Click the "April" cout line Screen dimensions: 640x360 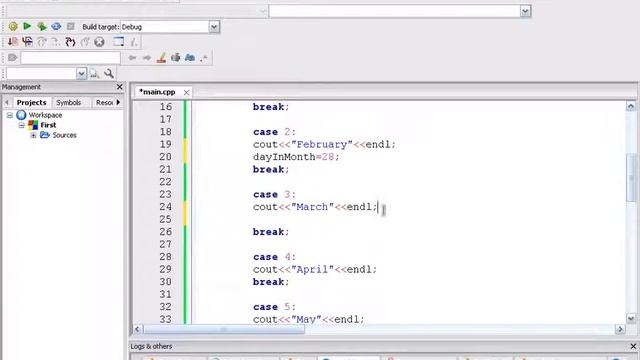pyautogui.click(x=315, y=269)
